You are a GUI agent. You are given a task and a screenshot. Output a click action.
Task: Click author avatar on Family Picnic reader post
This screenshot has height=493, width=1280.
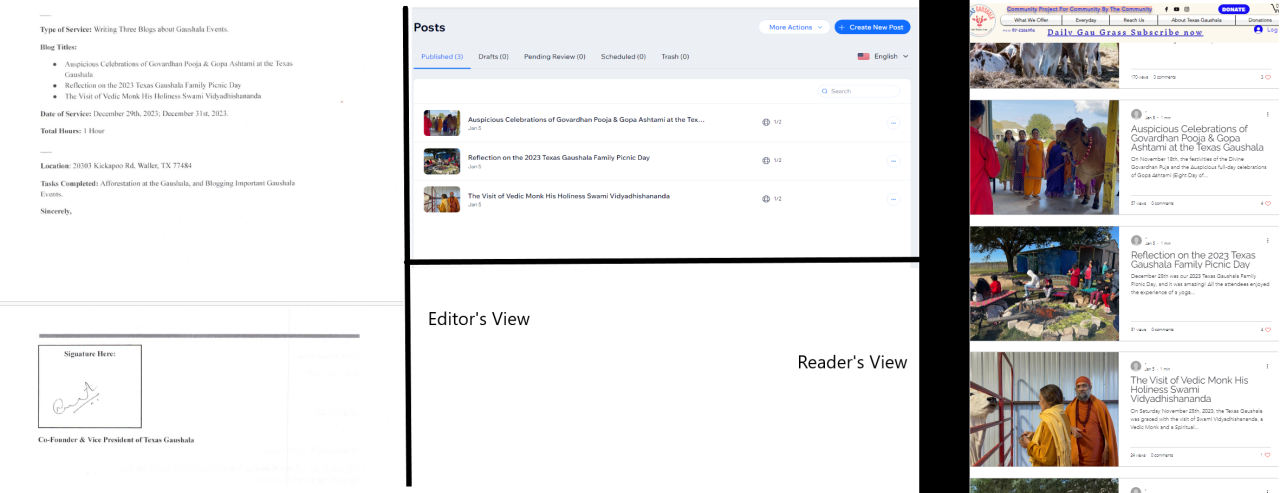point(1136,240)
